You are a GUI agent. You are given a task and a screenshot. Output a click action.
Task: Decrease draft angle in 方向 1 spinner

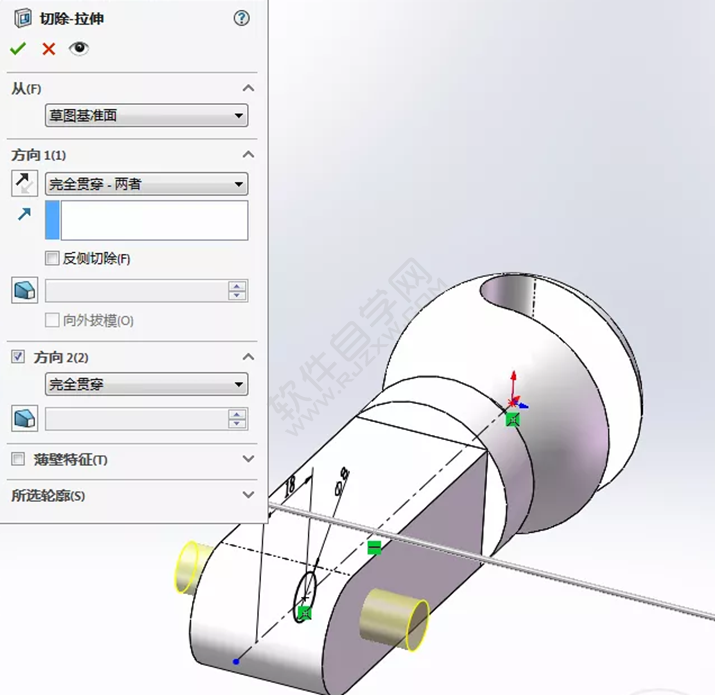[237, 296]
